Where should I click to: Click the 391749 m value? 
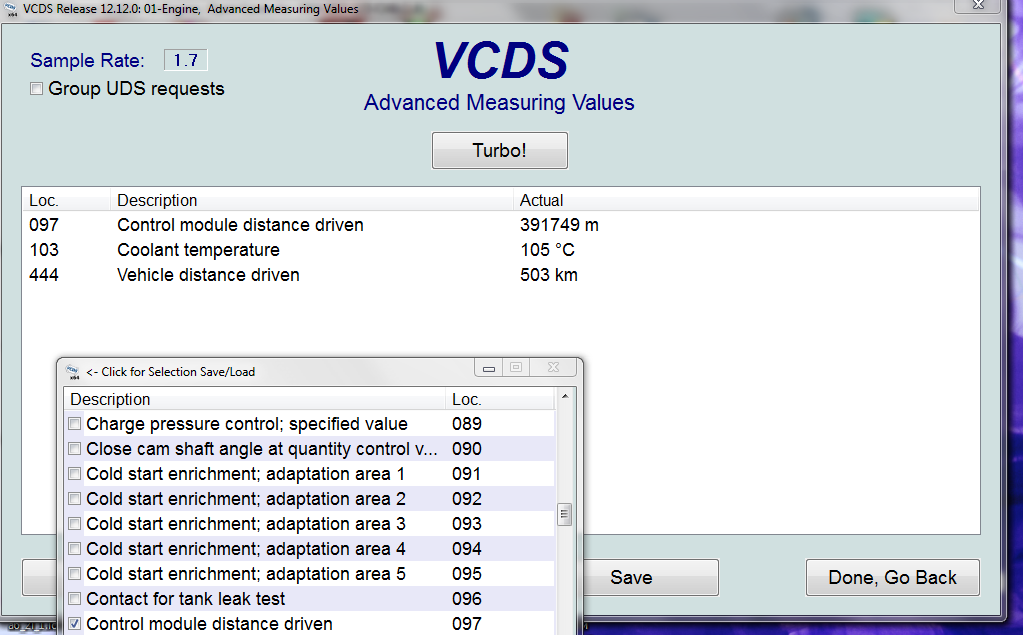(559, 225)
